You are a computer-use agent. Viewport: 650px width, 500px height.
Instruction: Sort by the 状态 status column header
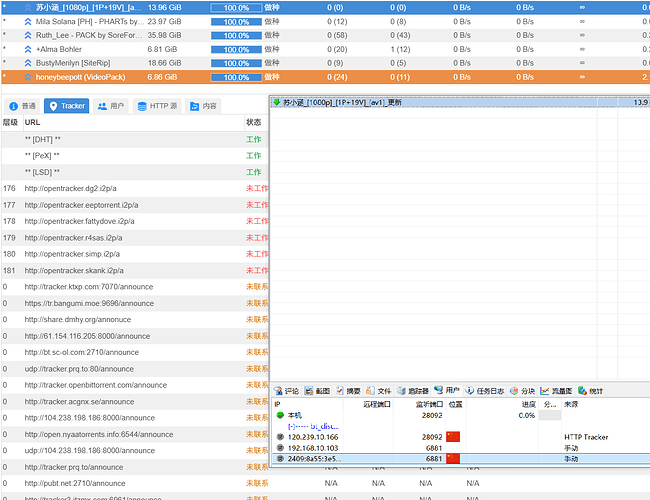tap(254, 122)
